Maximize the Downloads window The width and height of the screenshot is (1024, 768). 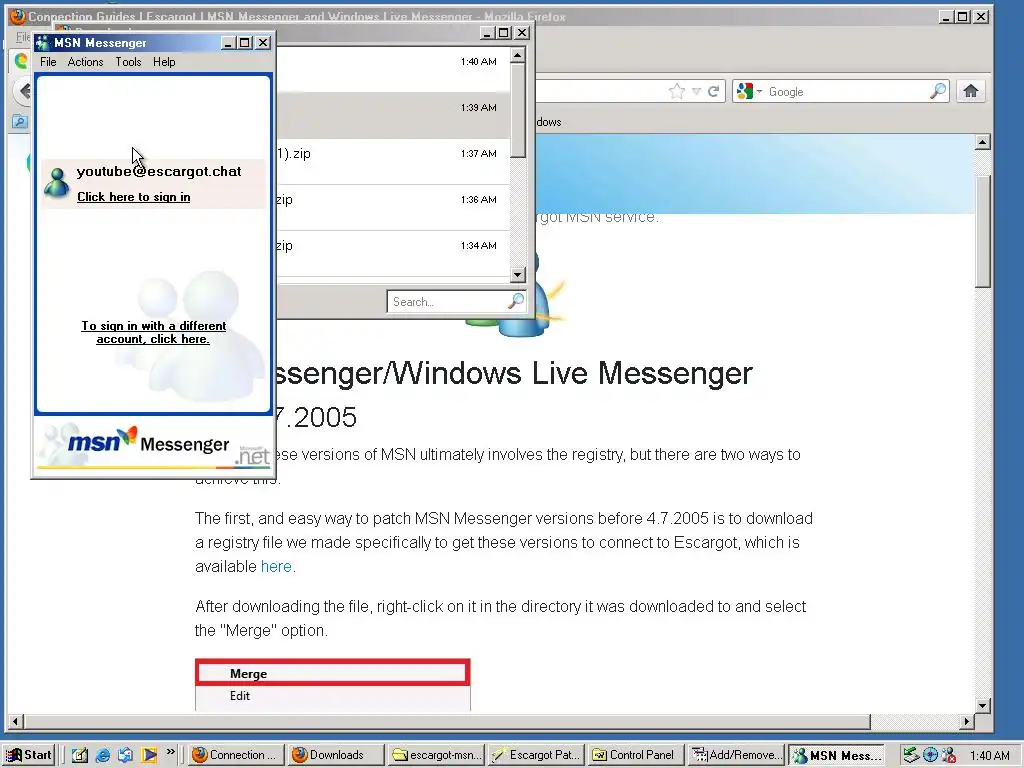(x=504, y=33)
